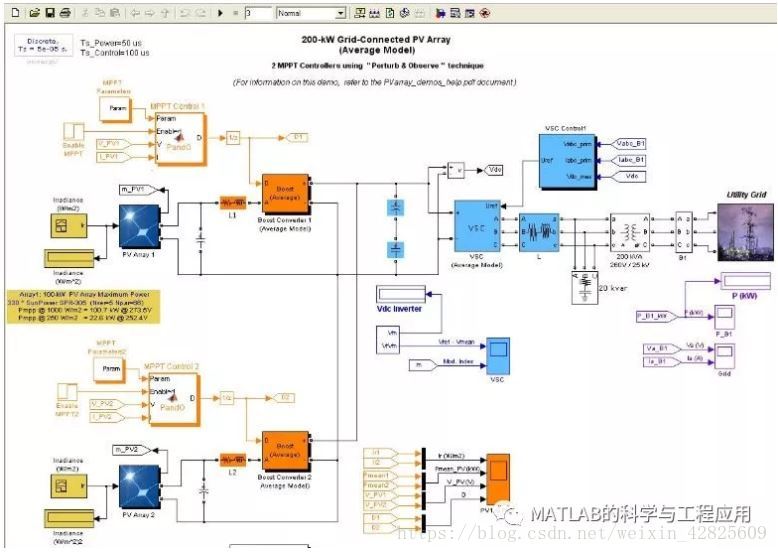The height and width of the screenshot is (553, 778).
Task: Open the P_B1 scope block
Action: pos(724,317)
